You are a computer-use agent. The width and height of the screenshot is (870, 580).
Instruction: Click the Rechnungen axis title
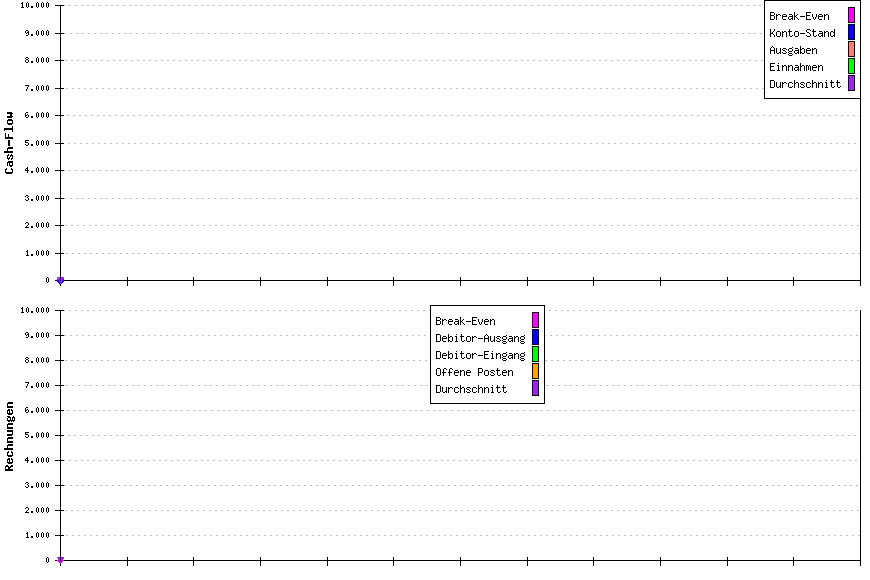[x=10, y=436]
